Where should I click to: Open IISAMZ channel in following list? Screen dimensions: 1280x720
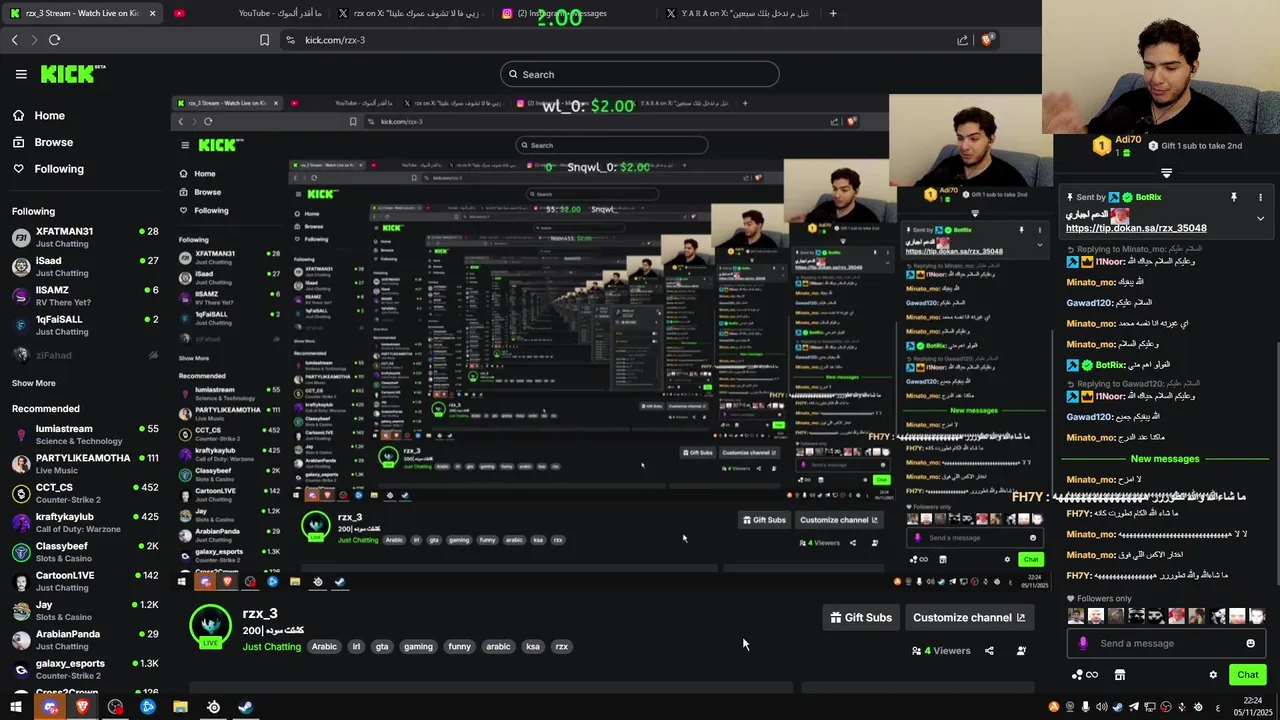click(x=85, y=296)
